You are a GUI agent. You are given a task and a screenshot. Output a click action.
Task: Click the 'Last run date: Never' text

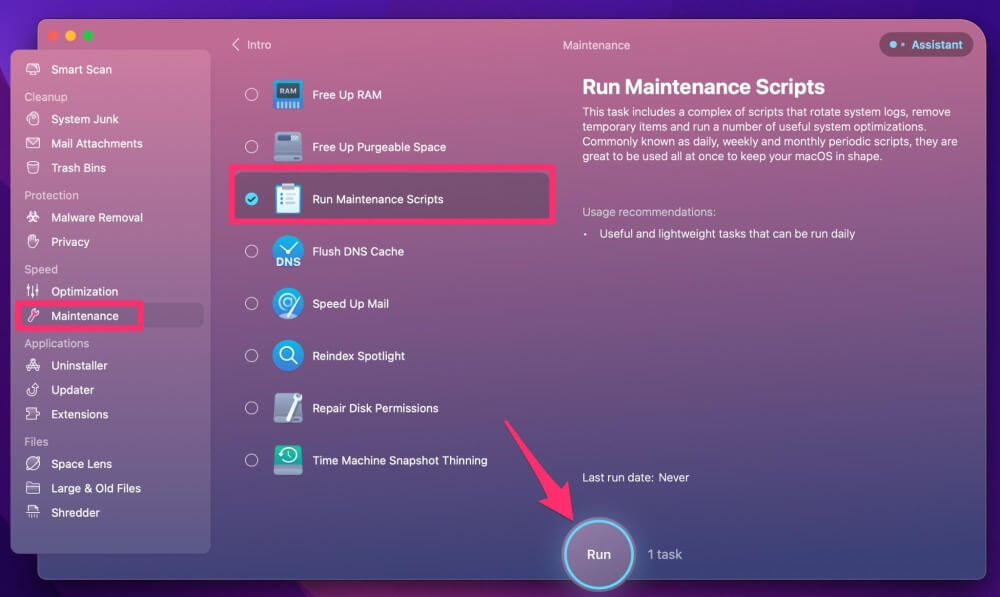point(635,477)
